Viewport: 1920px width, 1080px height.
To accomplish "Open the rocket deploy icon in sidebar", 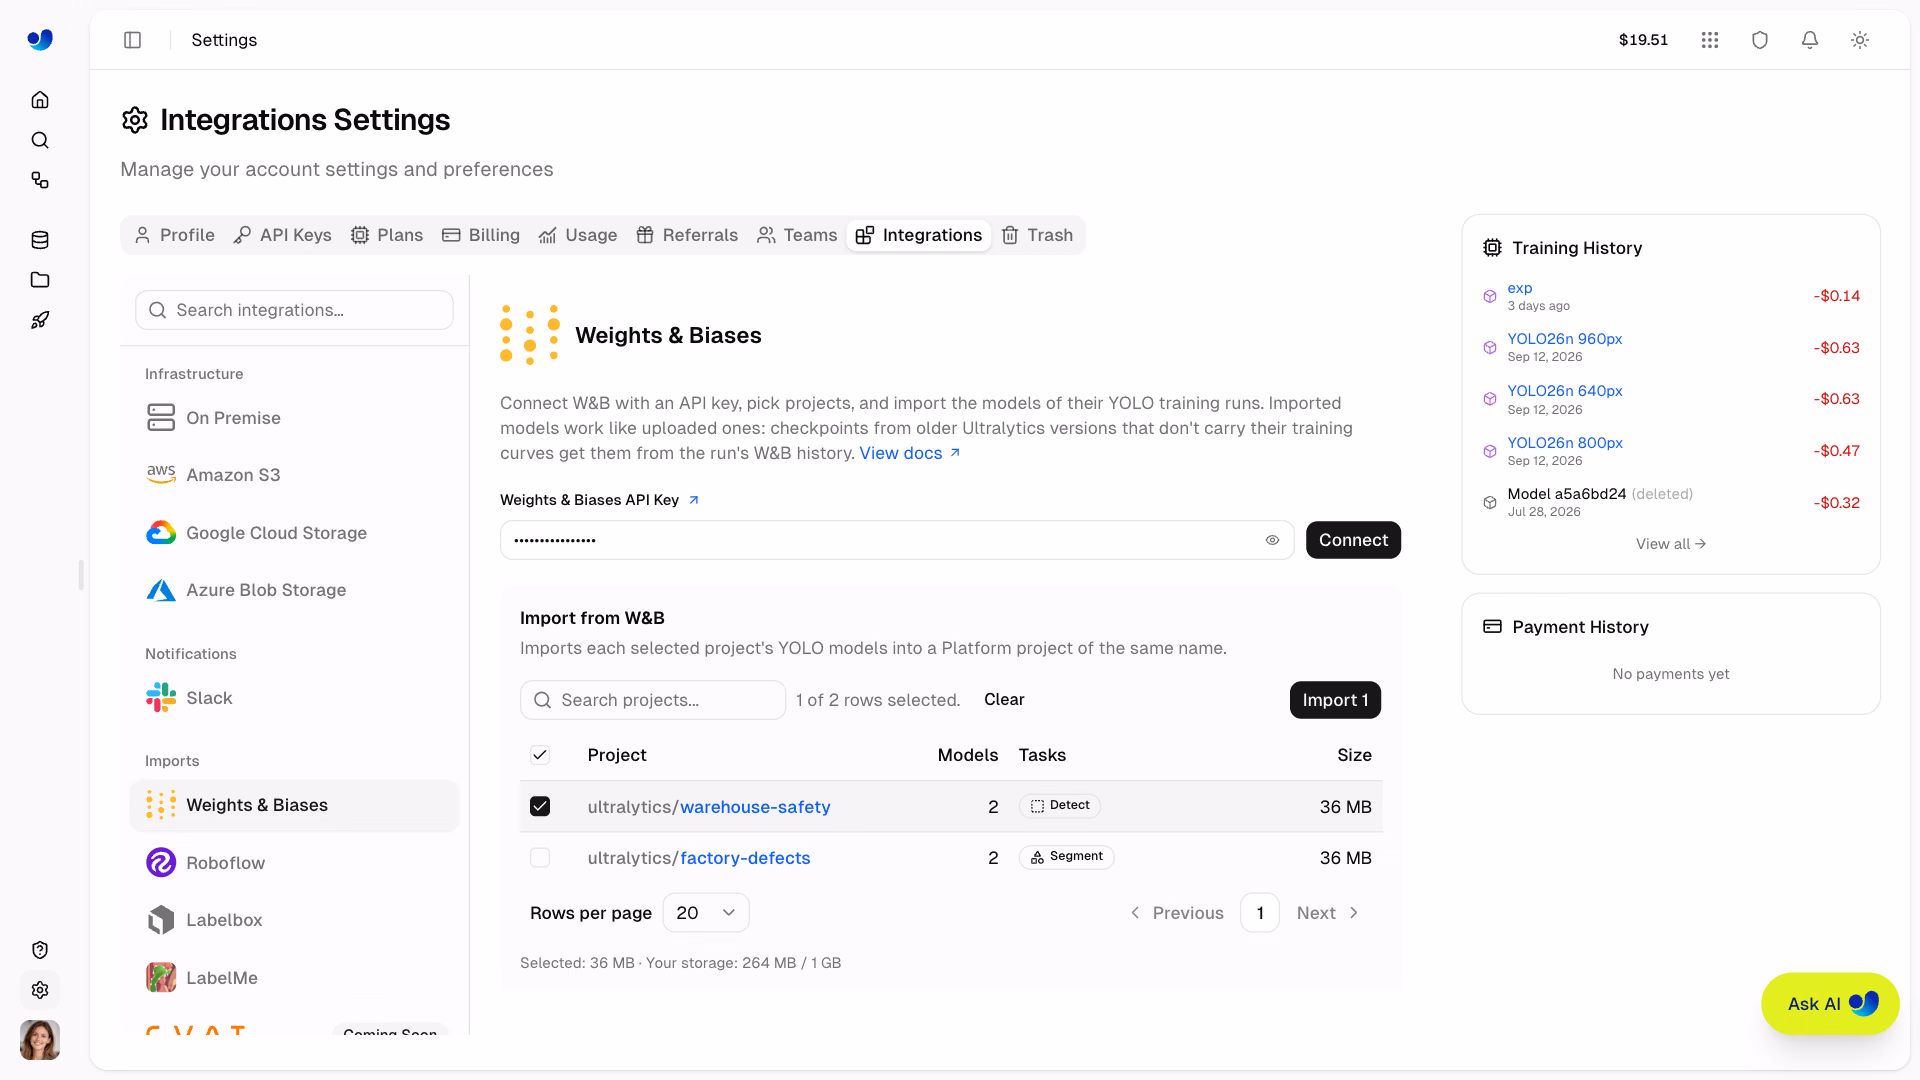I will [40, 320].
